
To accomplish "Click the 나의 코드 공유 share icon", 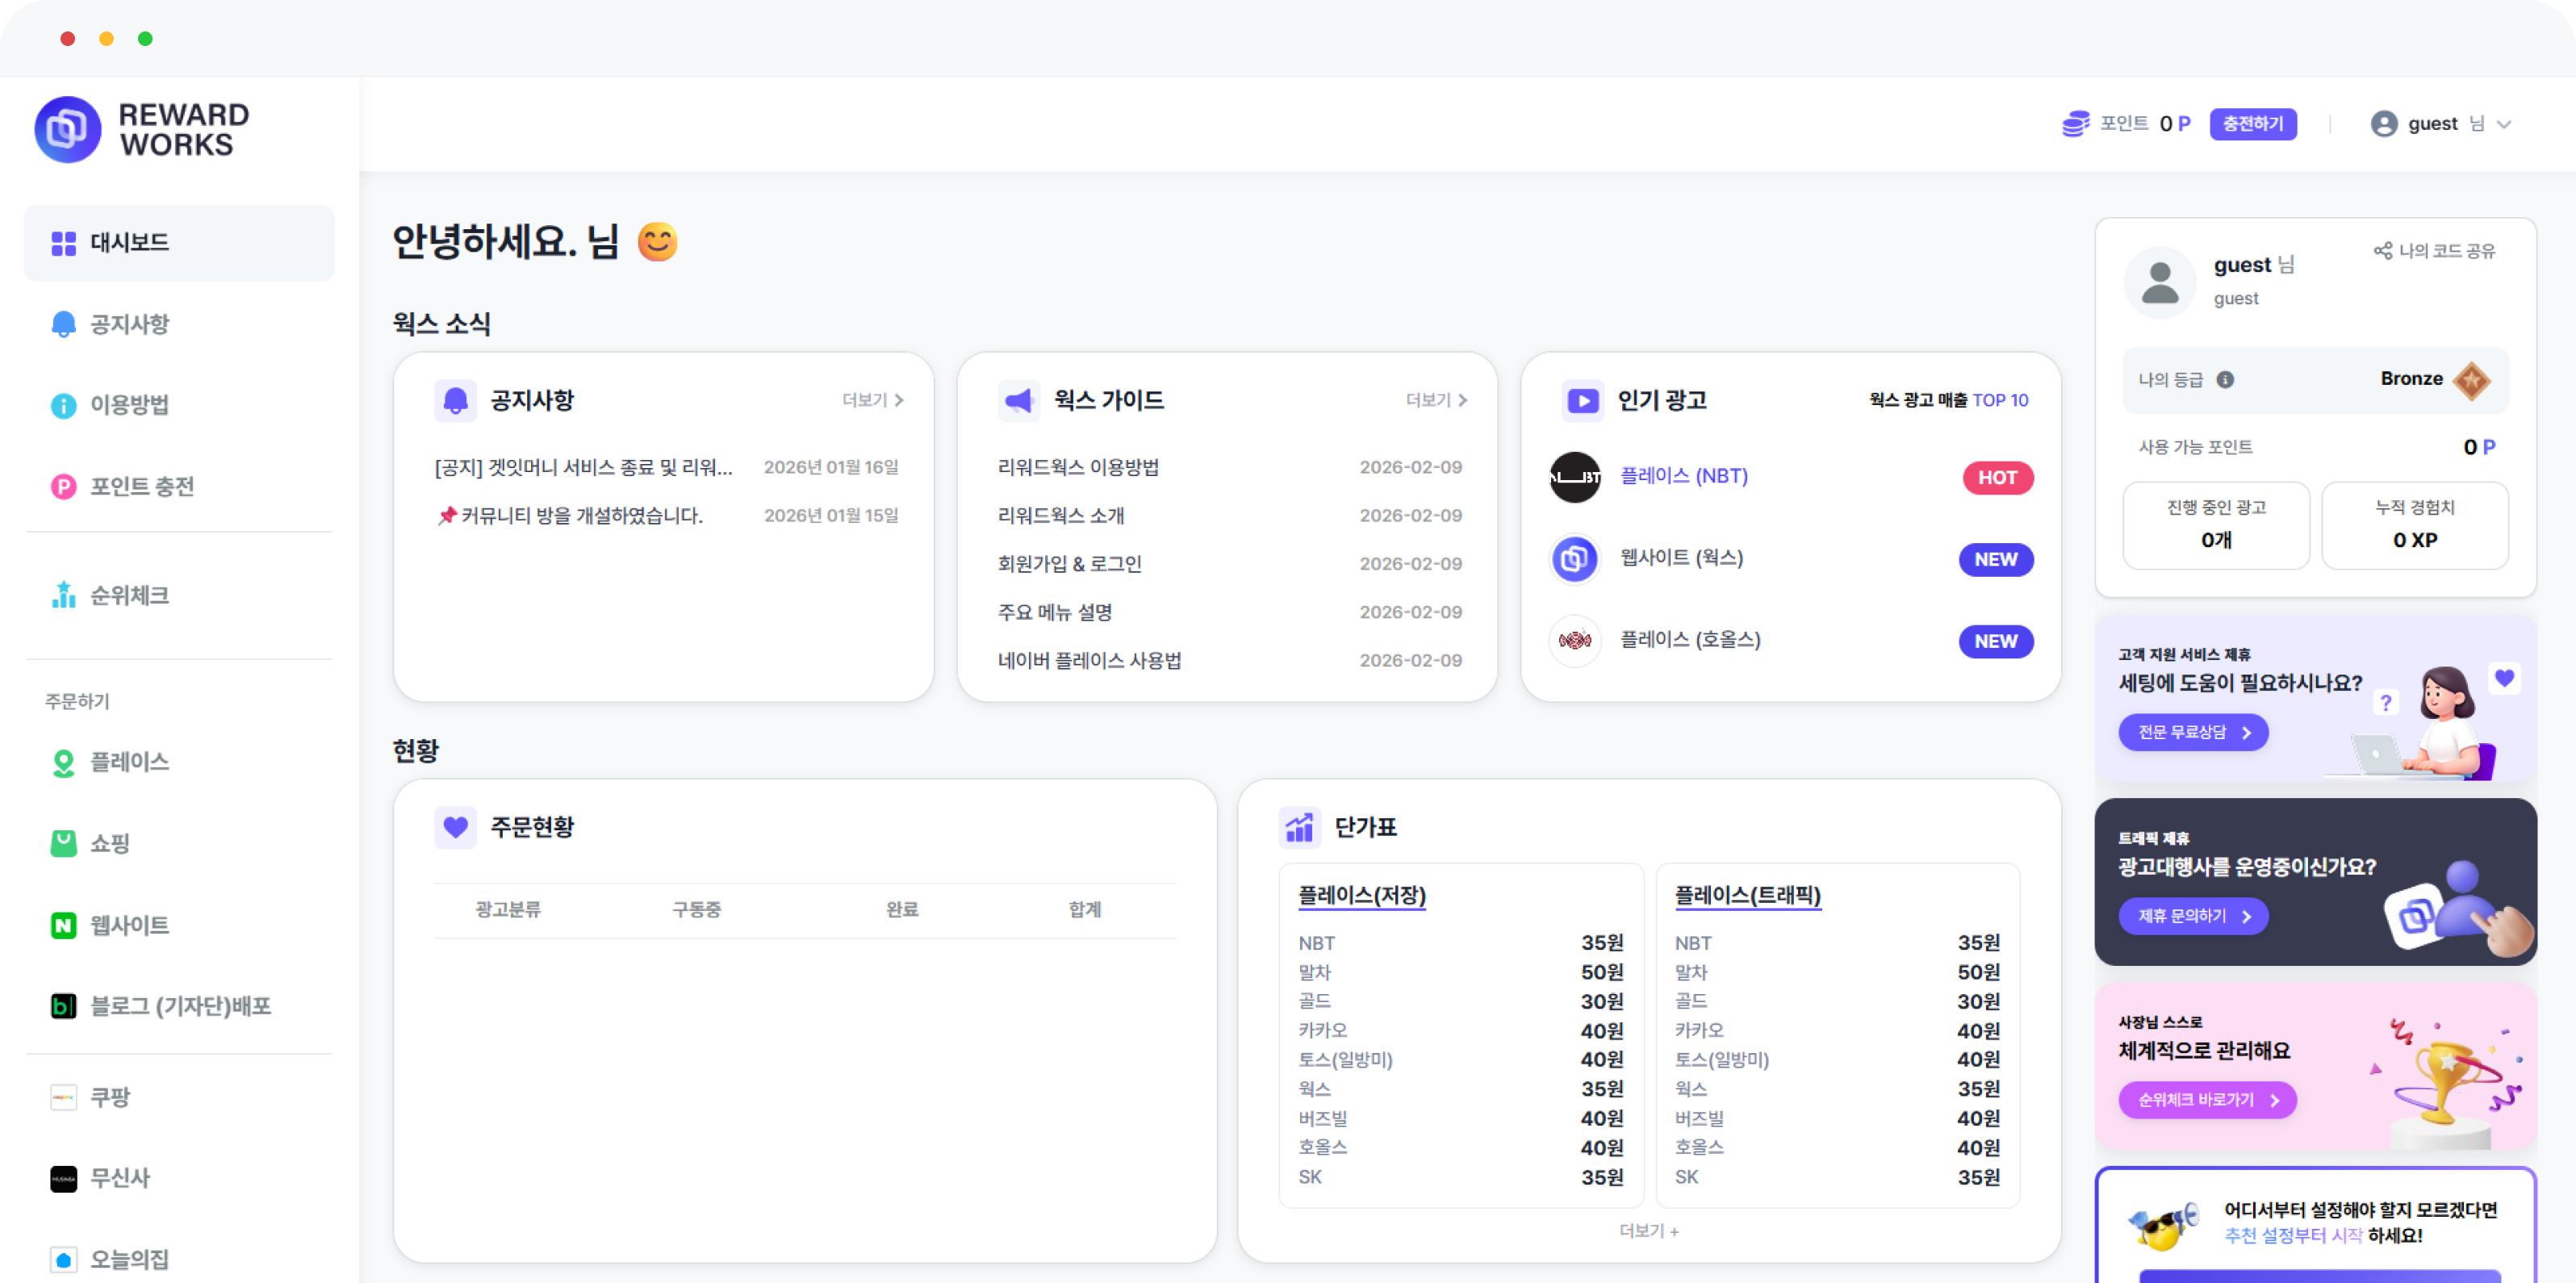I will click(x=2383, y=251).
